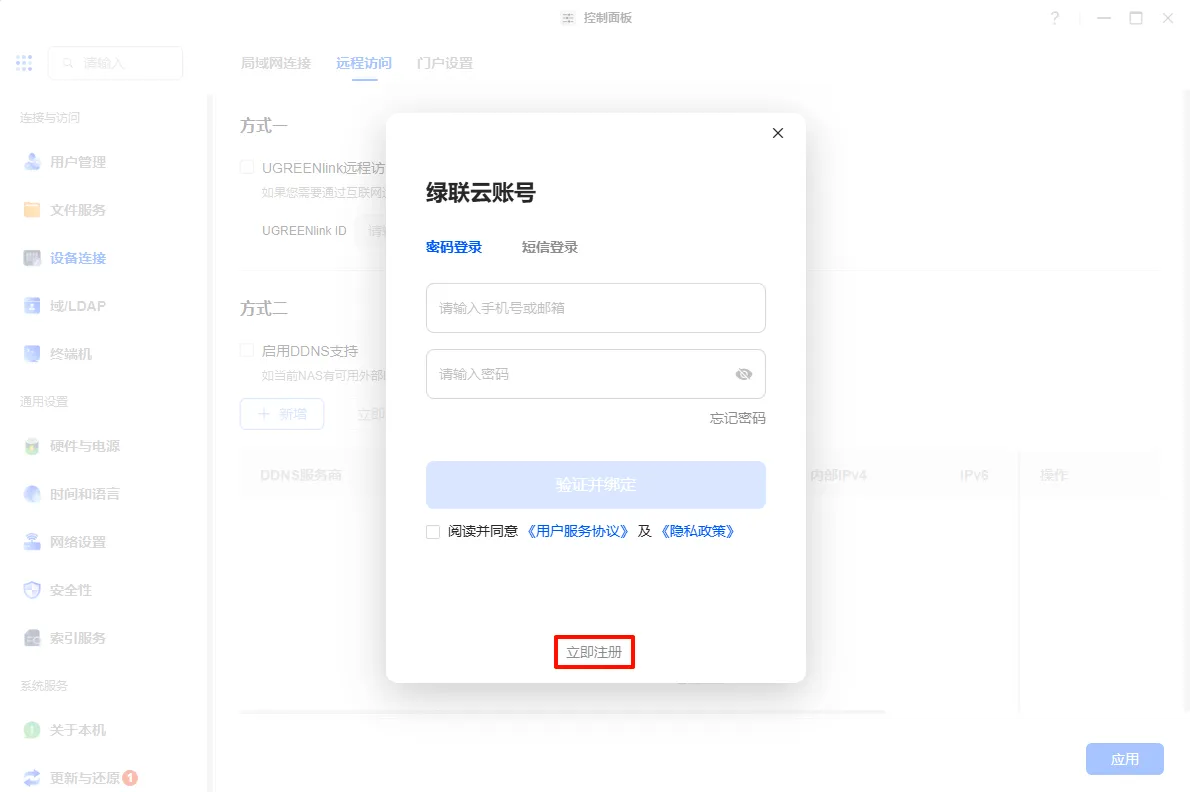The image size is (1190, 792).
Task: Click the phone or email input field
Action: pos(595,308)
